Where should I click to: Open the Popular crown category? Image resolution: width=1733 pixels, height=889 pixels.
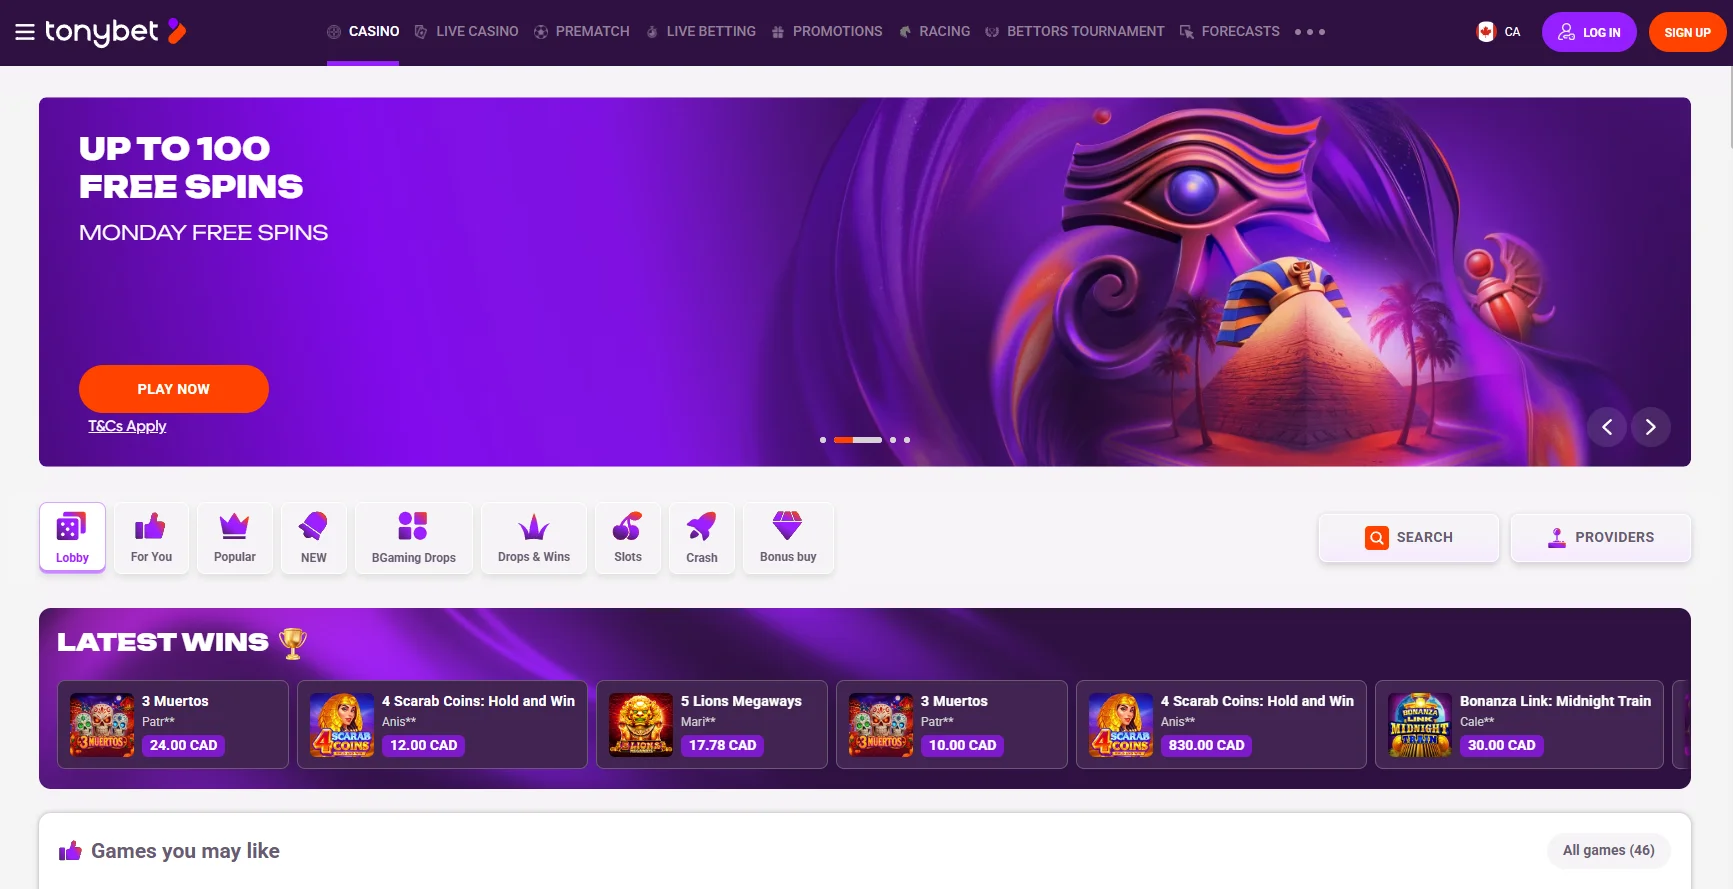(235, 537)
